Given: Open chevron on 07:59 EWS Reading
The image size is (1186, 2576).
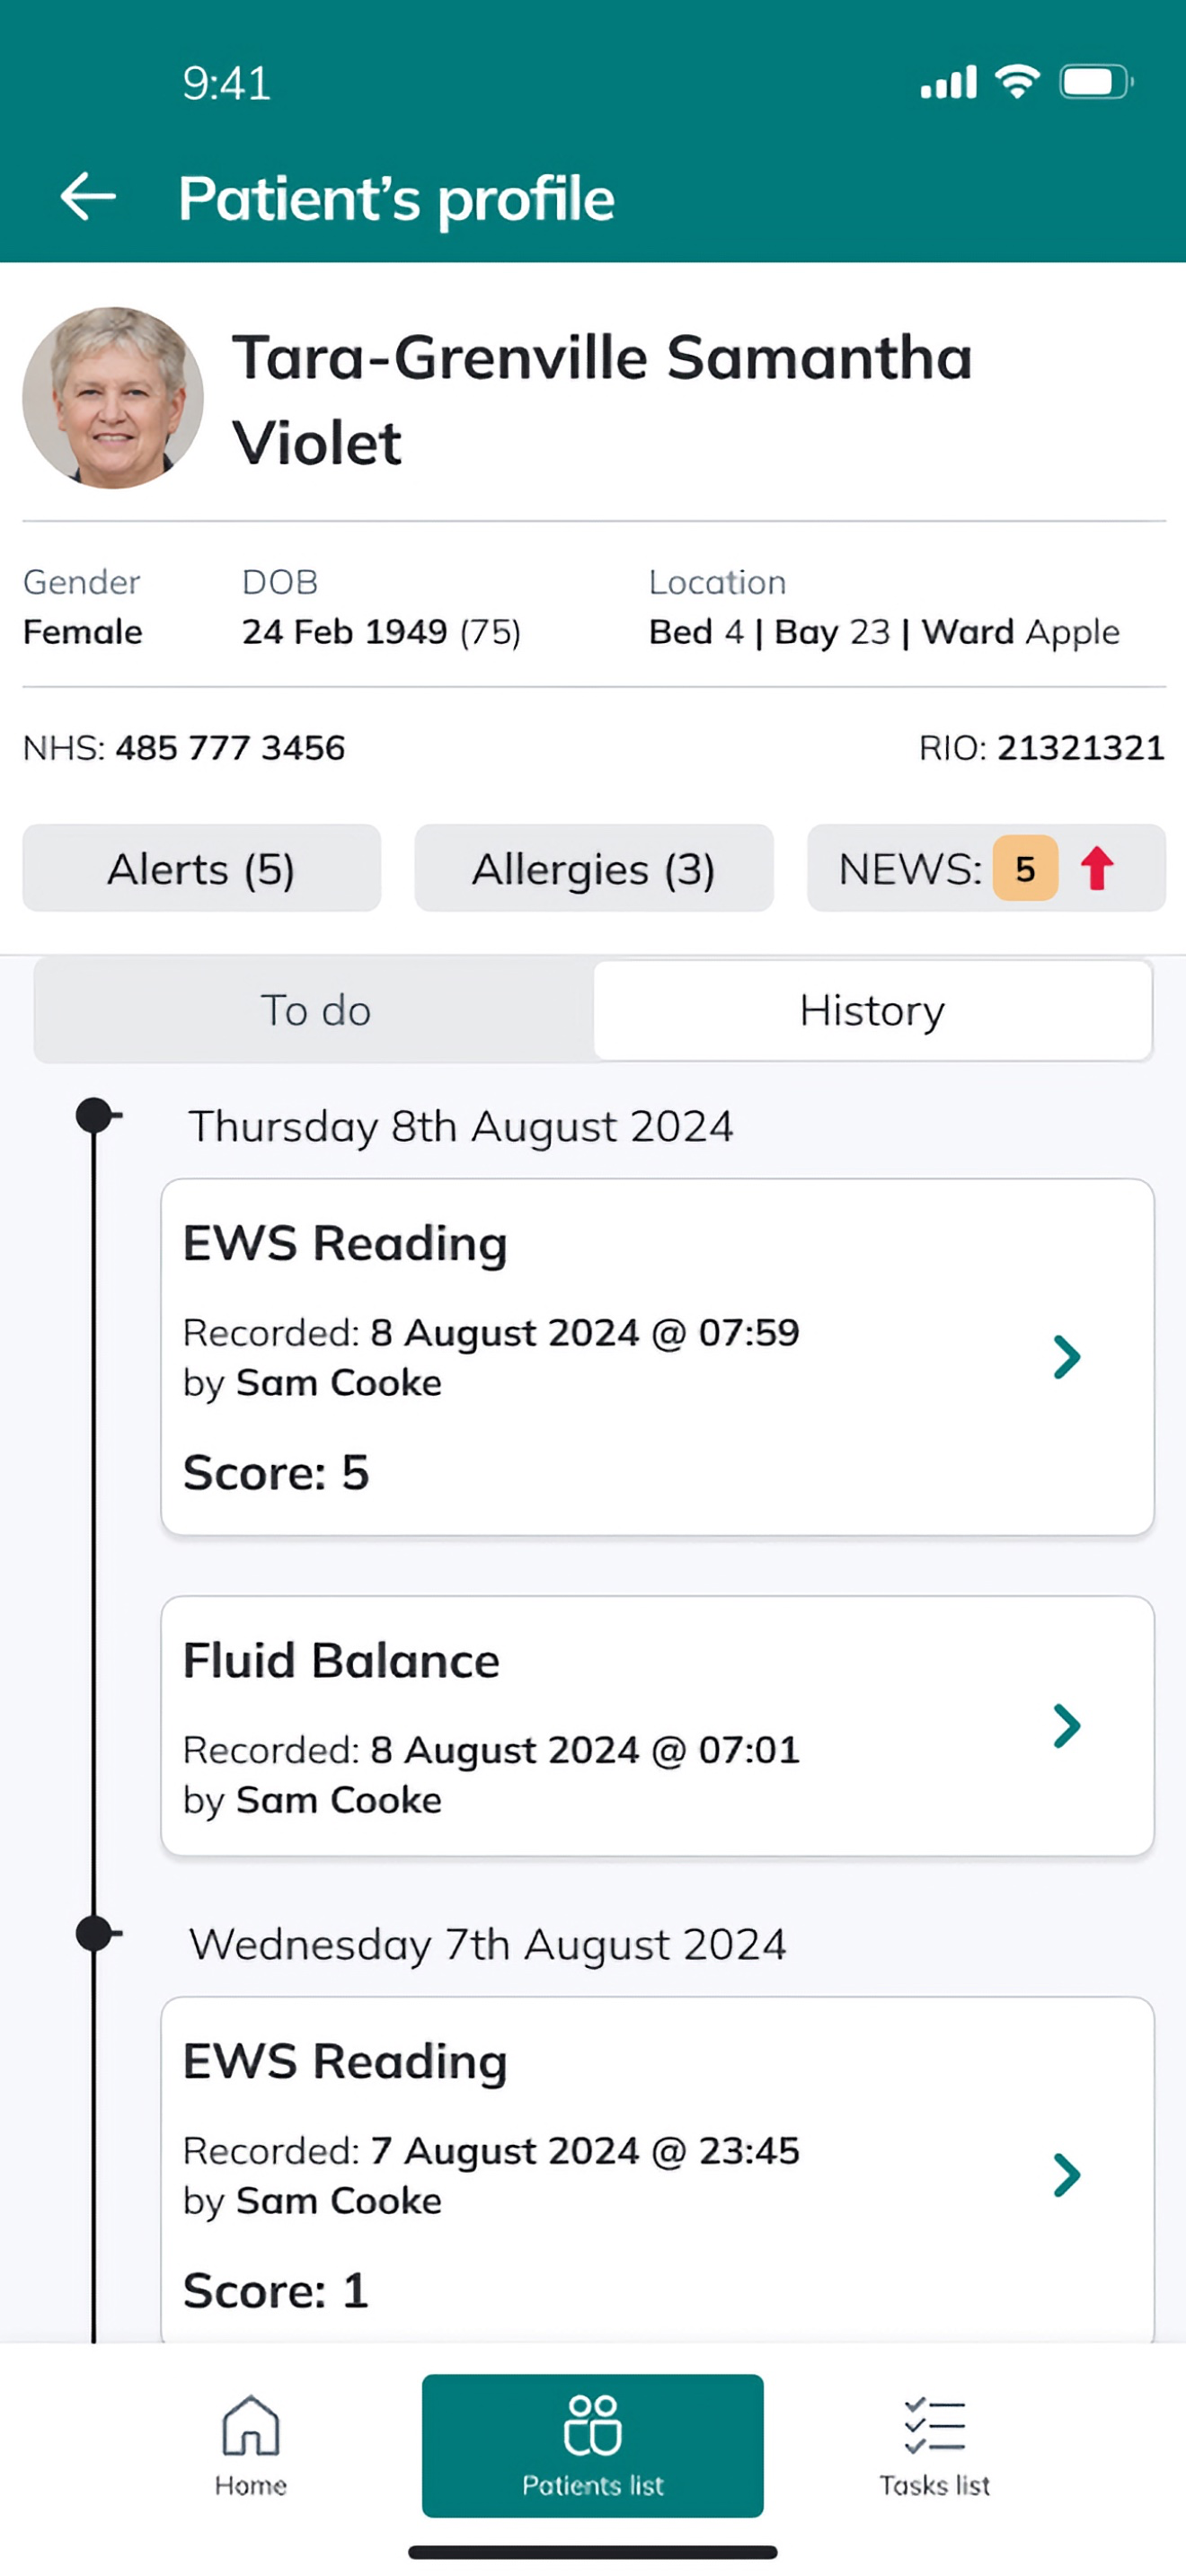Looking at the screenshot, I should click(1067, 1357).
